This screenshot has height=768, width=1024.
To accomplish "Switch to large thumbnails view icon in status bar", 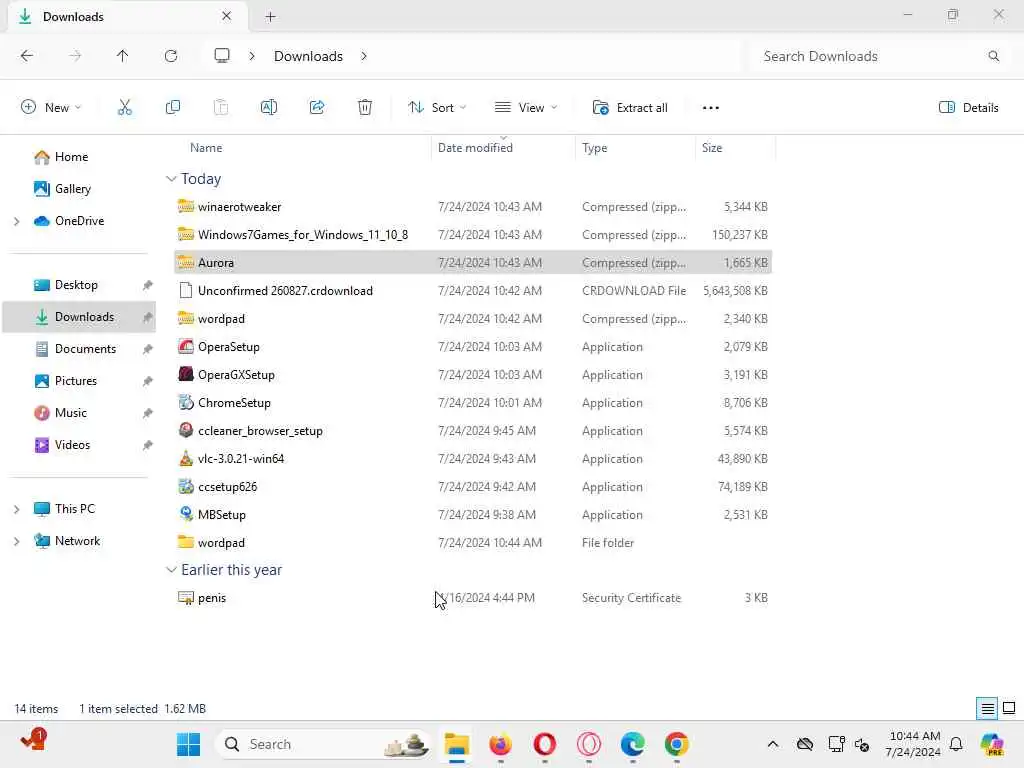I will tap(1009, 708).
